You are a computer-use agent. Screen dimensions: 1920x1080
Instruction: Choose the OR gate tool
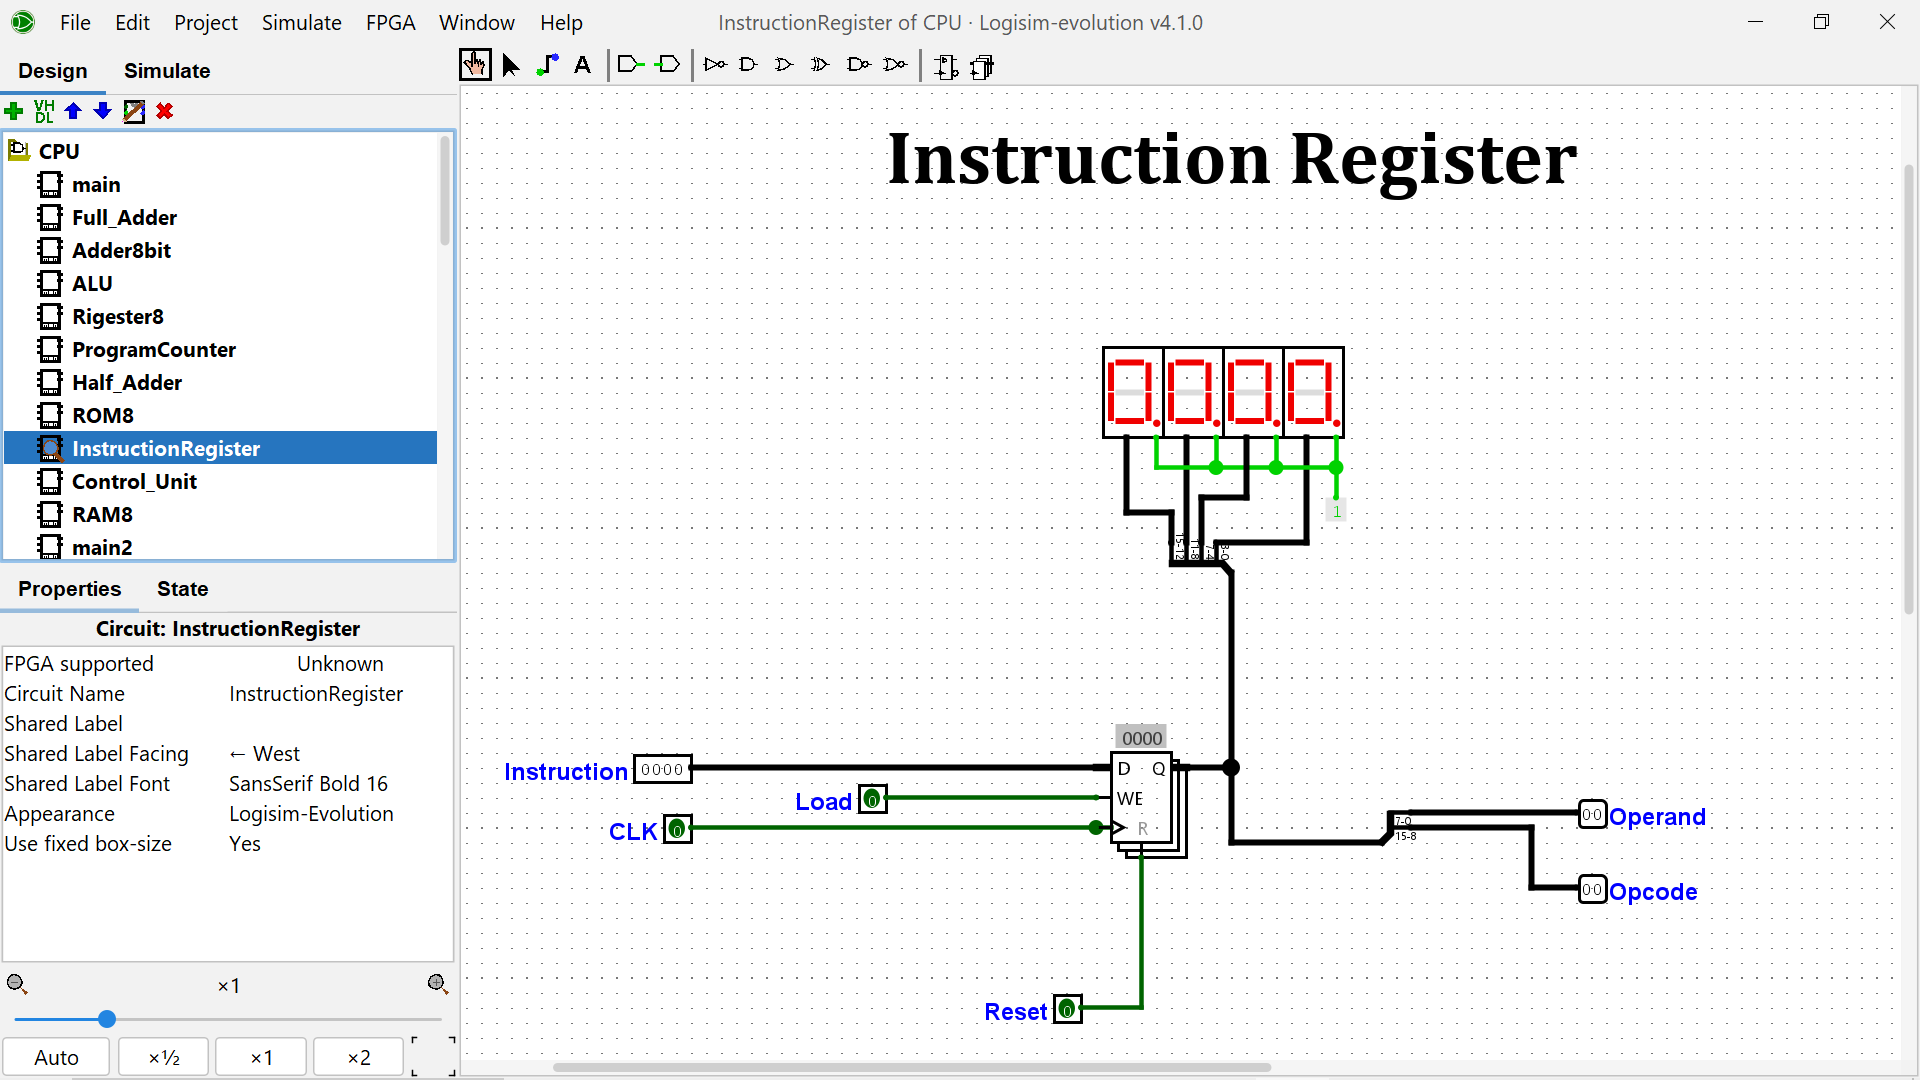pos(785,65)
